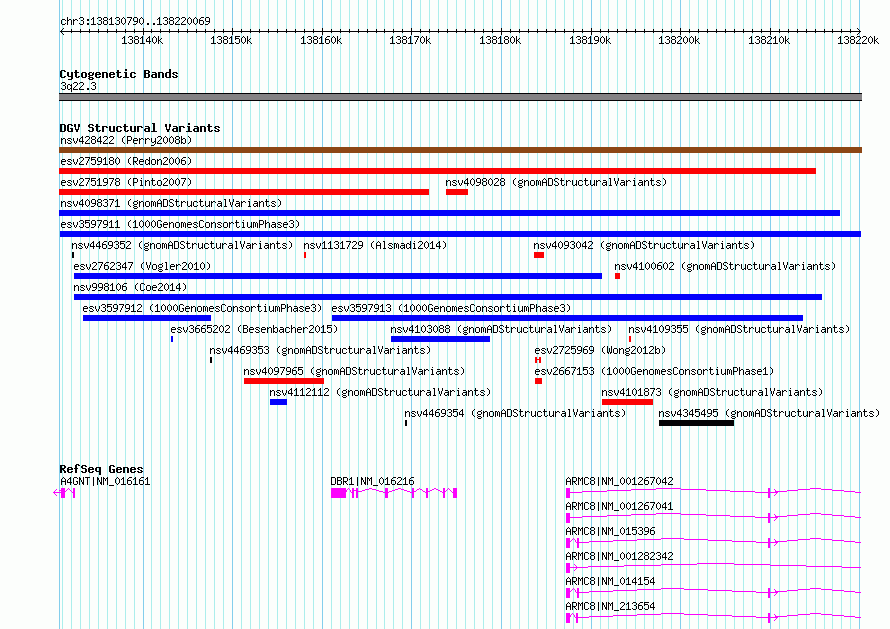
Task: Click the nsv4469354 gnomAD label
Action: pyautogui.click(x=515, y=413)
